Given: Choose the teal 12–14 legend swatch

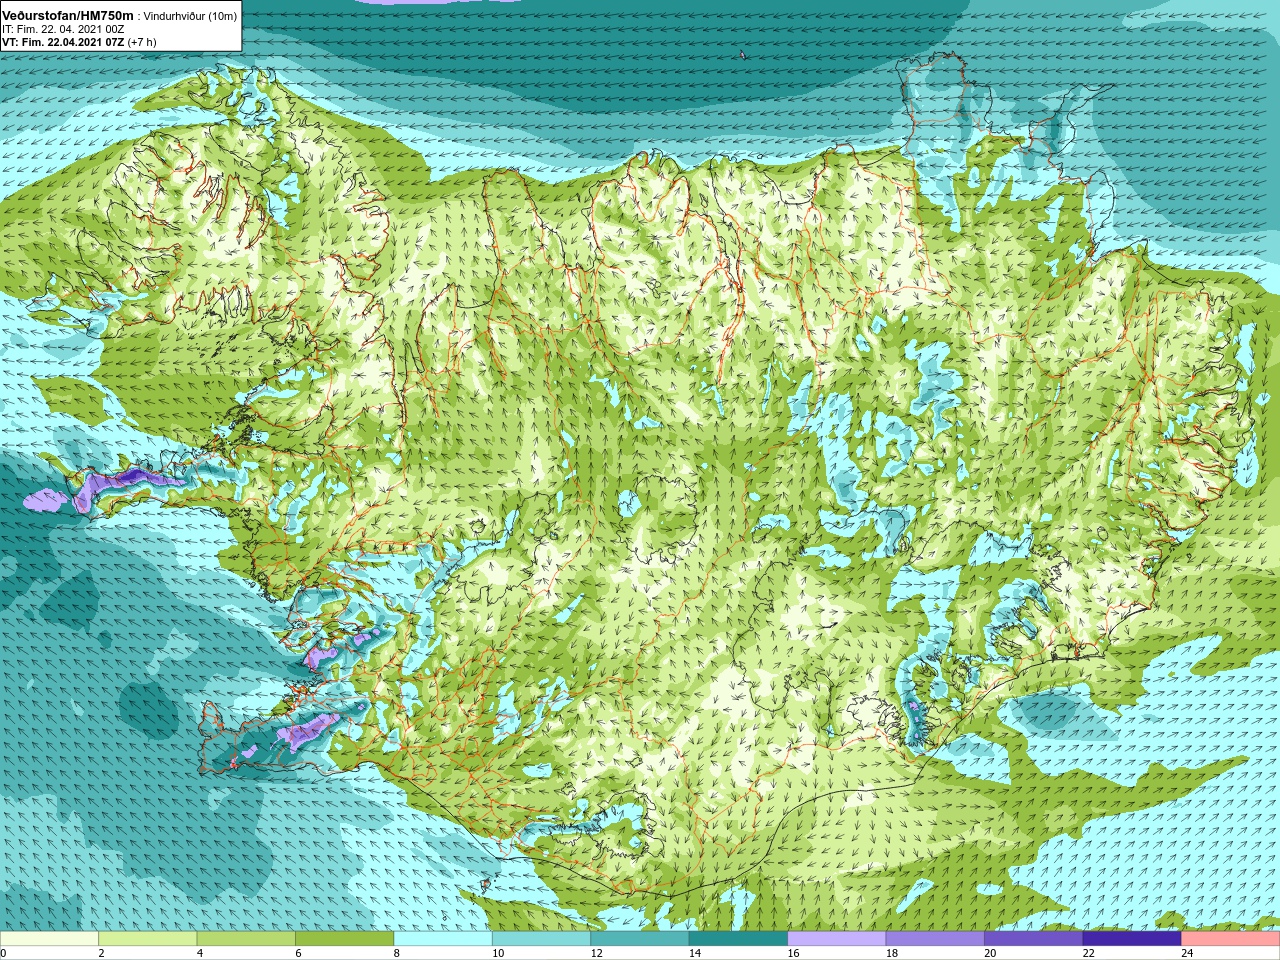Looking at the screenshot, I should tap(640, 939).
